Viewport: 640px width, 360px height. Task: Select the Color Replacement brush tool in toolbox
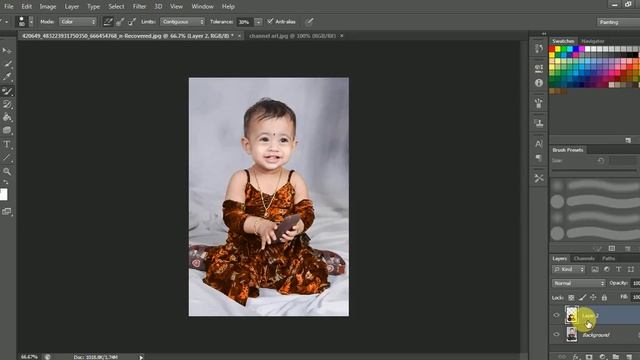tap(7, 91)
